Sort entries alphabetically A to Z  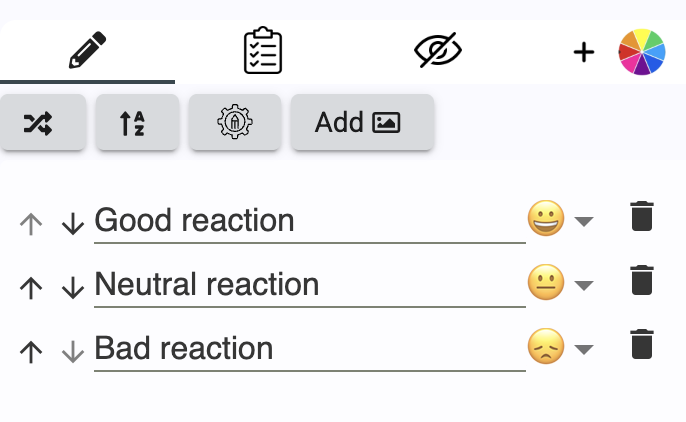[136, 122]
